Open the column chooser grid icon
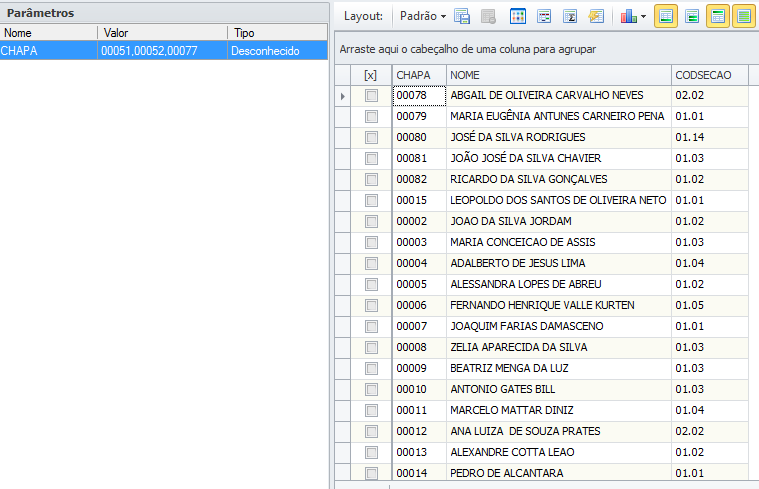 pos(517,16)
